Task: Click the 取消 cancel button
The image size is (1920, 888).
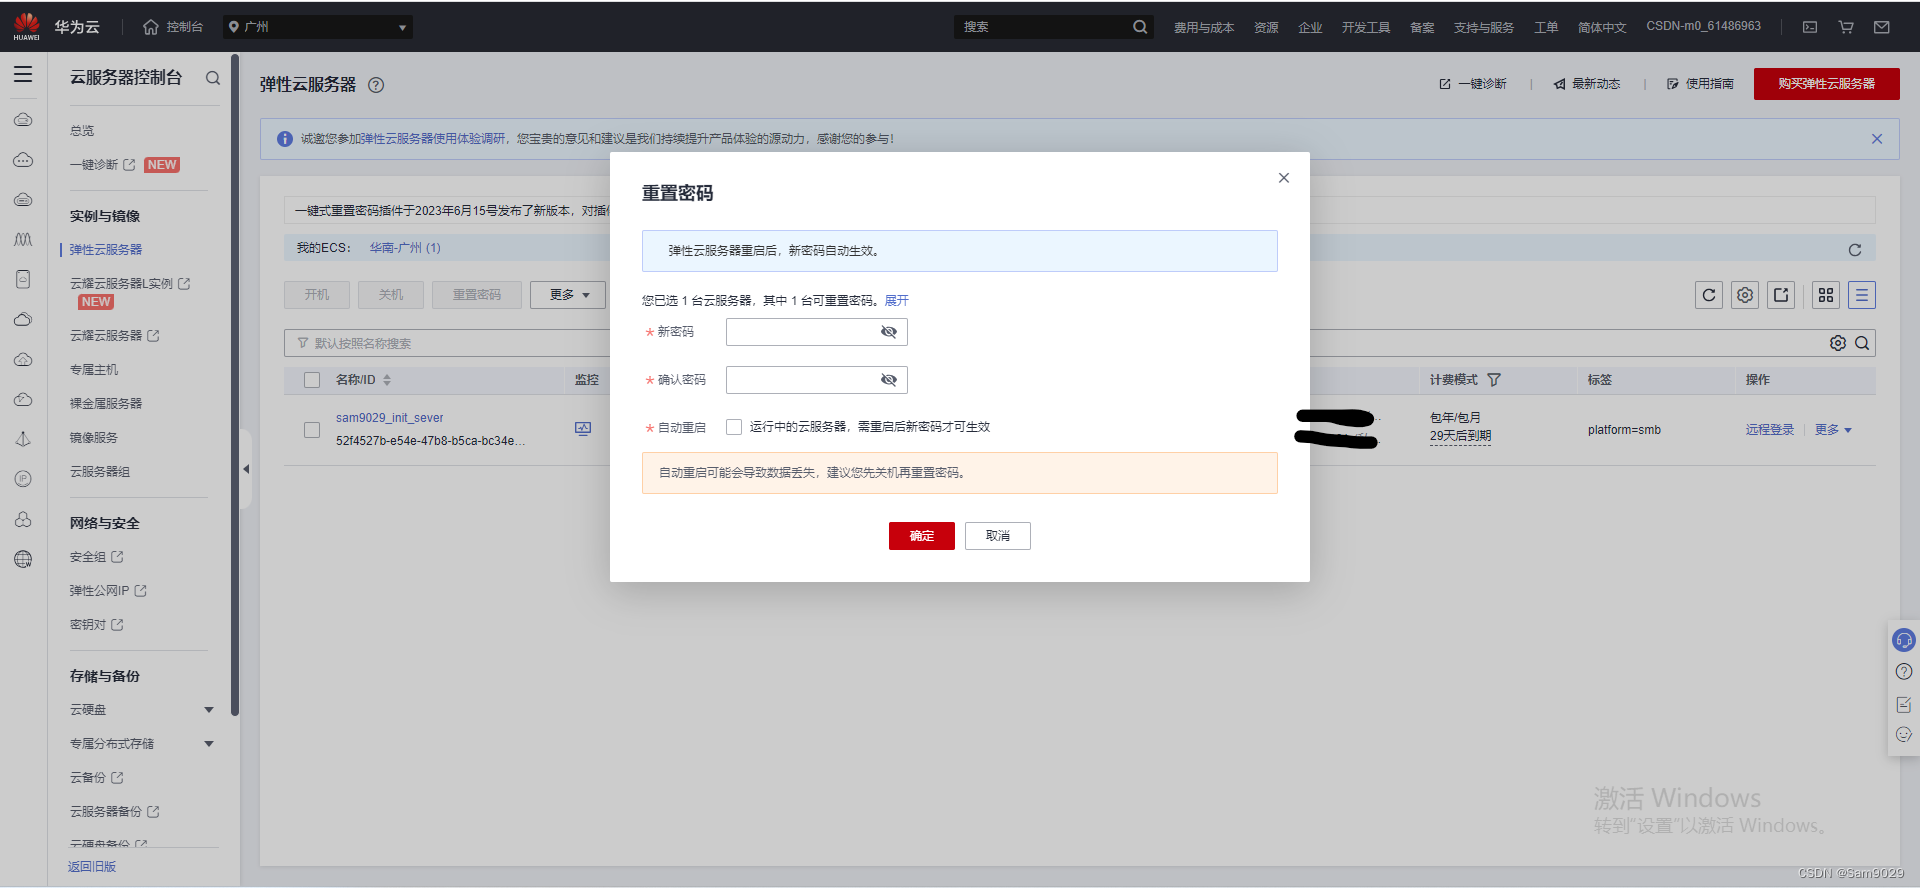Action: 998,536
